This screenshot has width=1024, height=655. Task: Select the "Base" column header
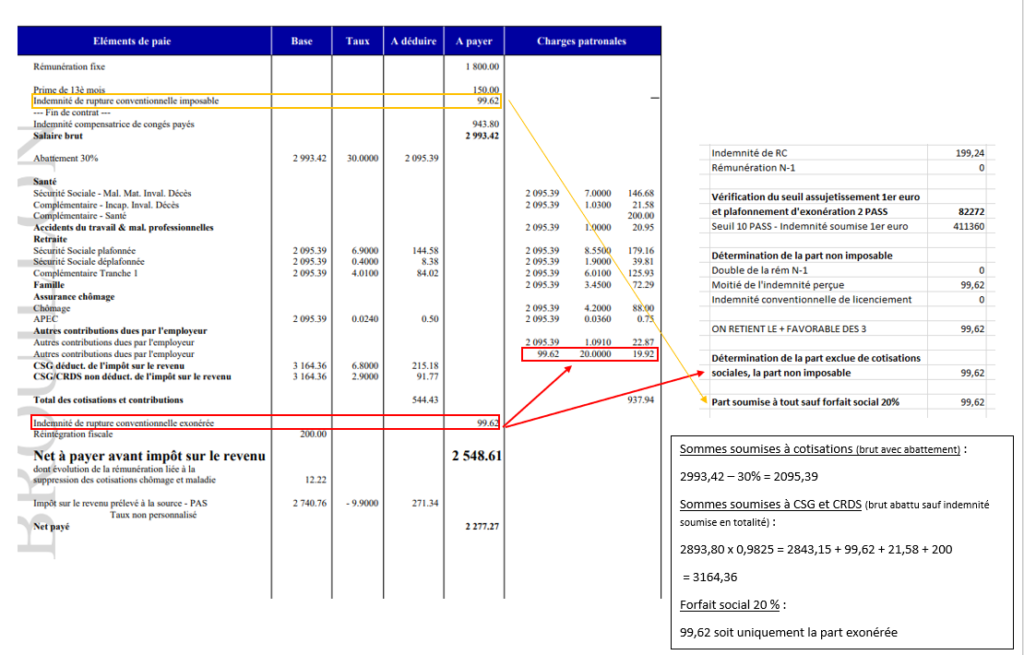coord(301,40)
